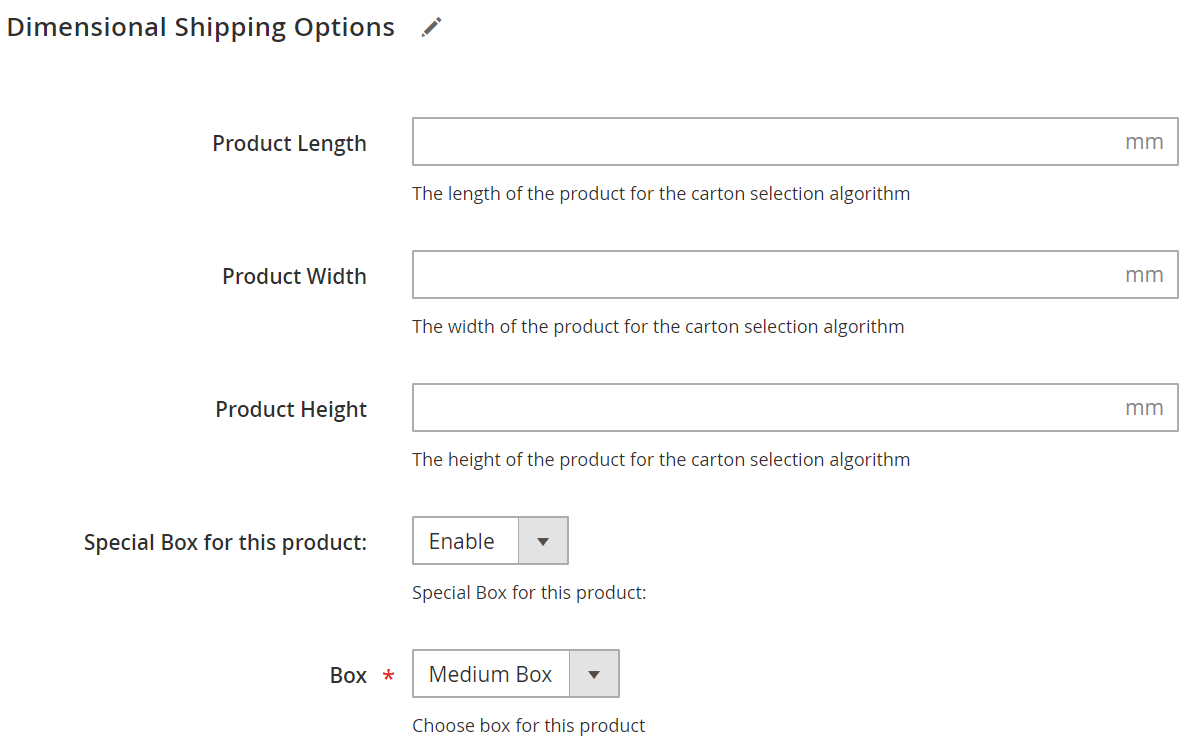Click the Product Length label
Image resolution: width=1194 pixels, height=750 pixels.
click(x=289, y=143)
